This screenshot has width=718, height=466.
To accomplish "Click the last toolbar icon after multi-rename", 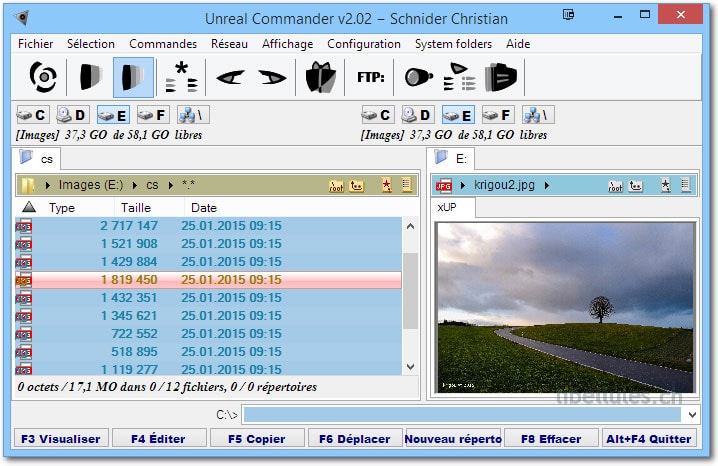I will pyautogui.click(x=501, y=77).
